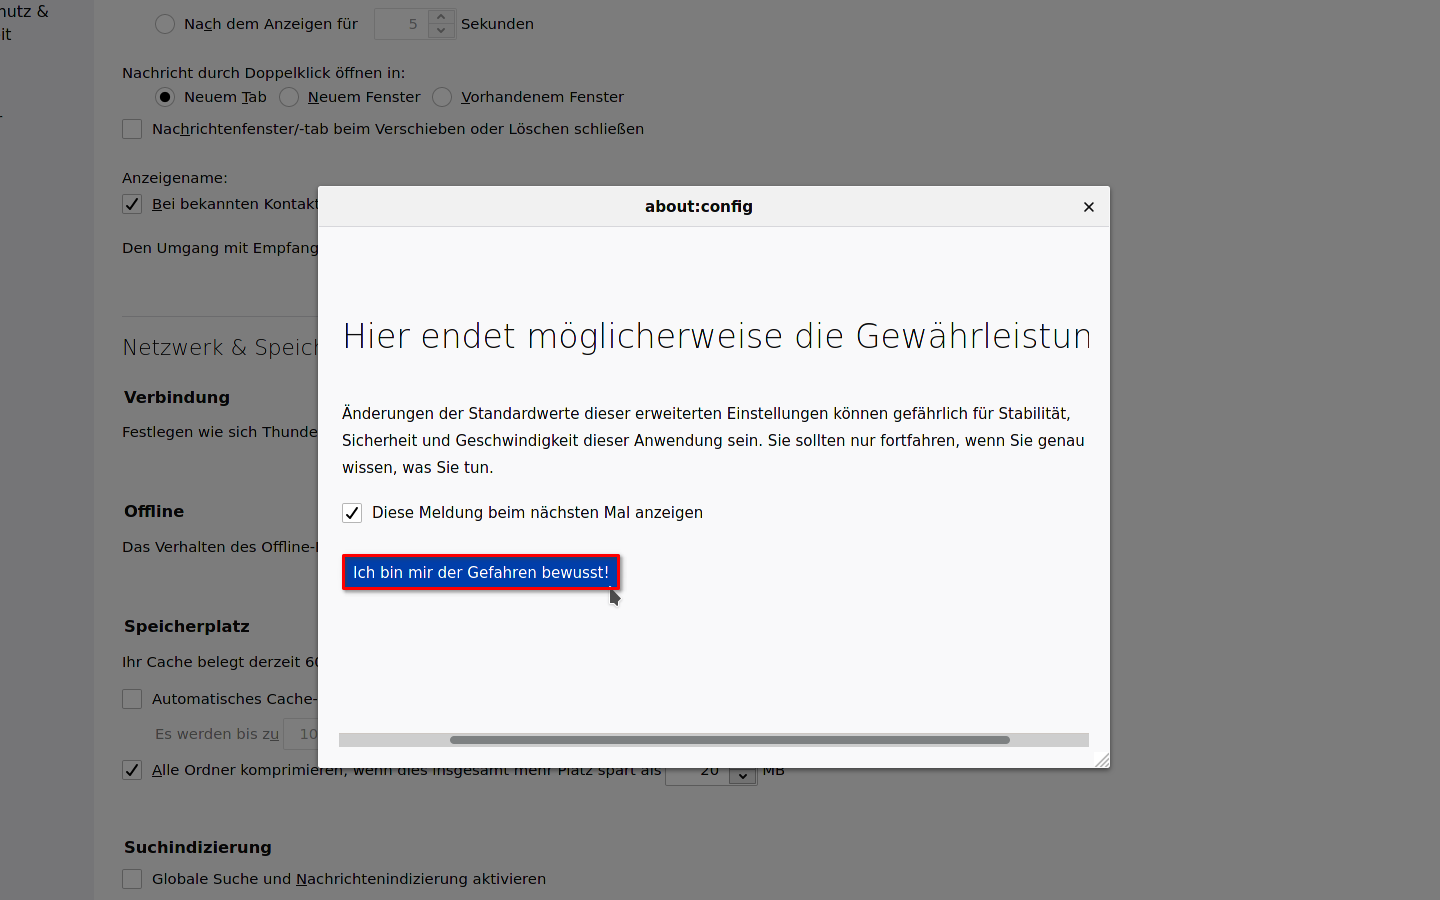Increase Sekunden value with up arrow
Screen dimensions: 1440x900
click(x=442, y=16)
